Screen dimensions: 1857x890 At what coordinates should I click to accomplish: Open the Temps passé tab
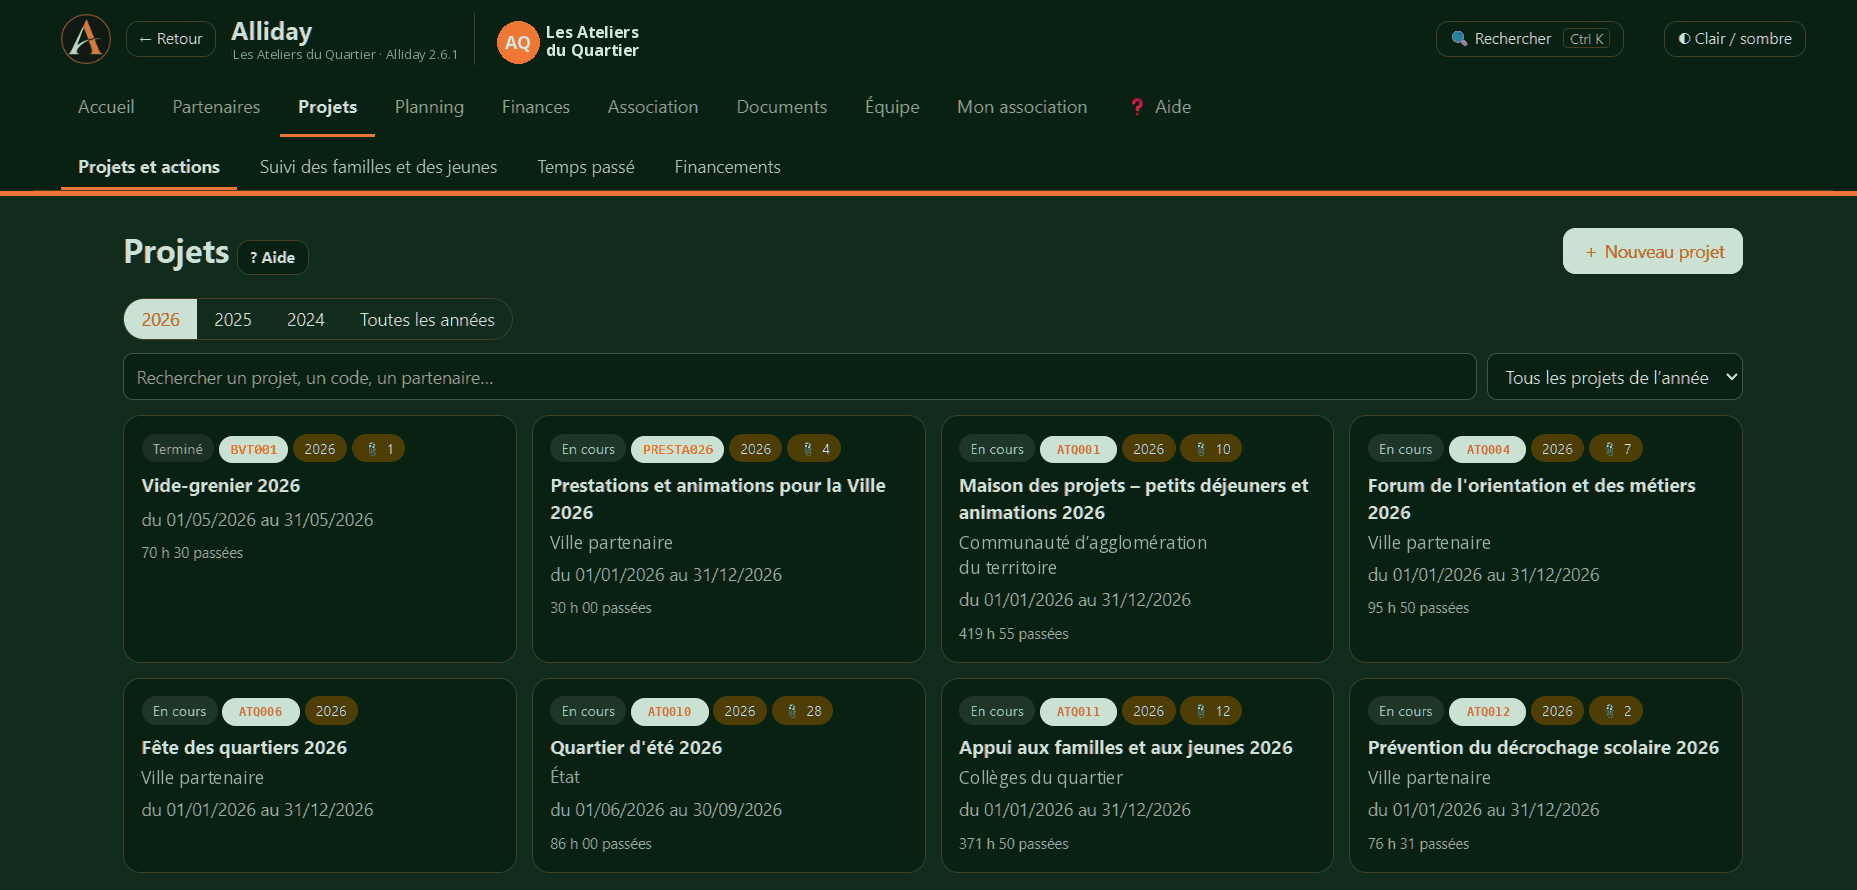586,167
